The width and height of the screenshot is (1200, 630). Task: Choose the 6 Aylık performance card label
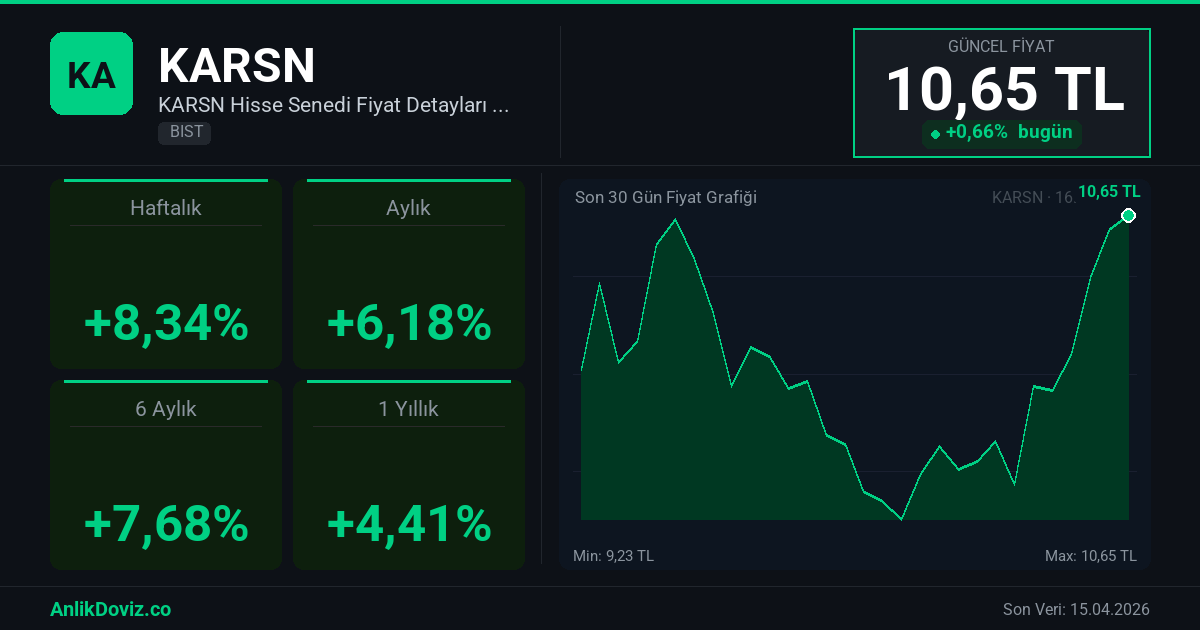pyautogui.click(x=166, y=409)
